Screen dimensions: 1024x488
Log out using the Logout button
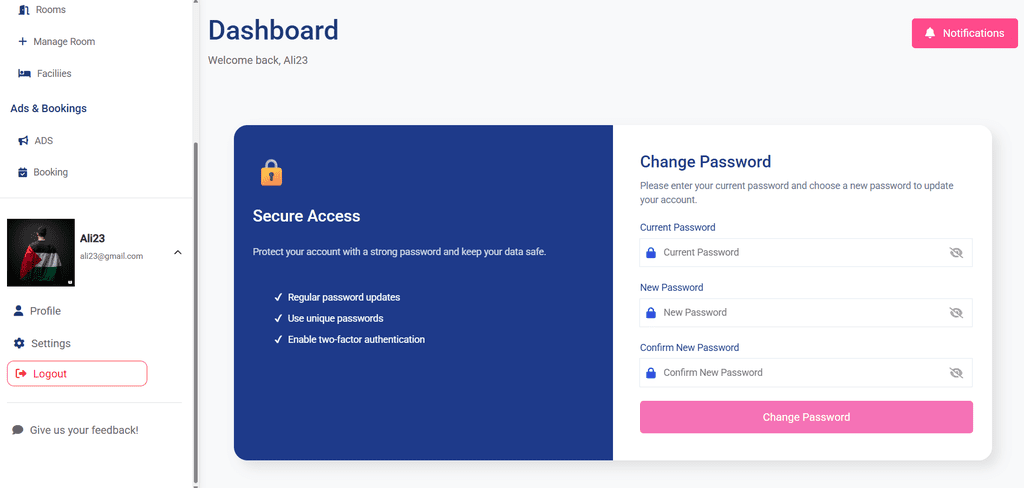77,374
